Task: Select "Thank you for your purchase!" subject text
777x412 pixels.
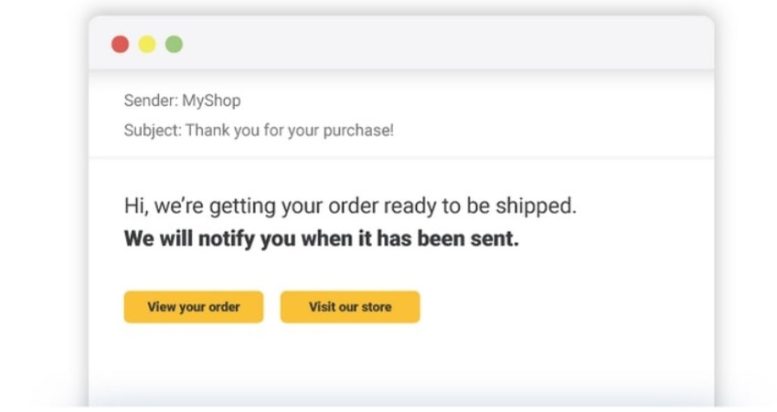Action: (x=290, y=131)
